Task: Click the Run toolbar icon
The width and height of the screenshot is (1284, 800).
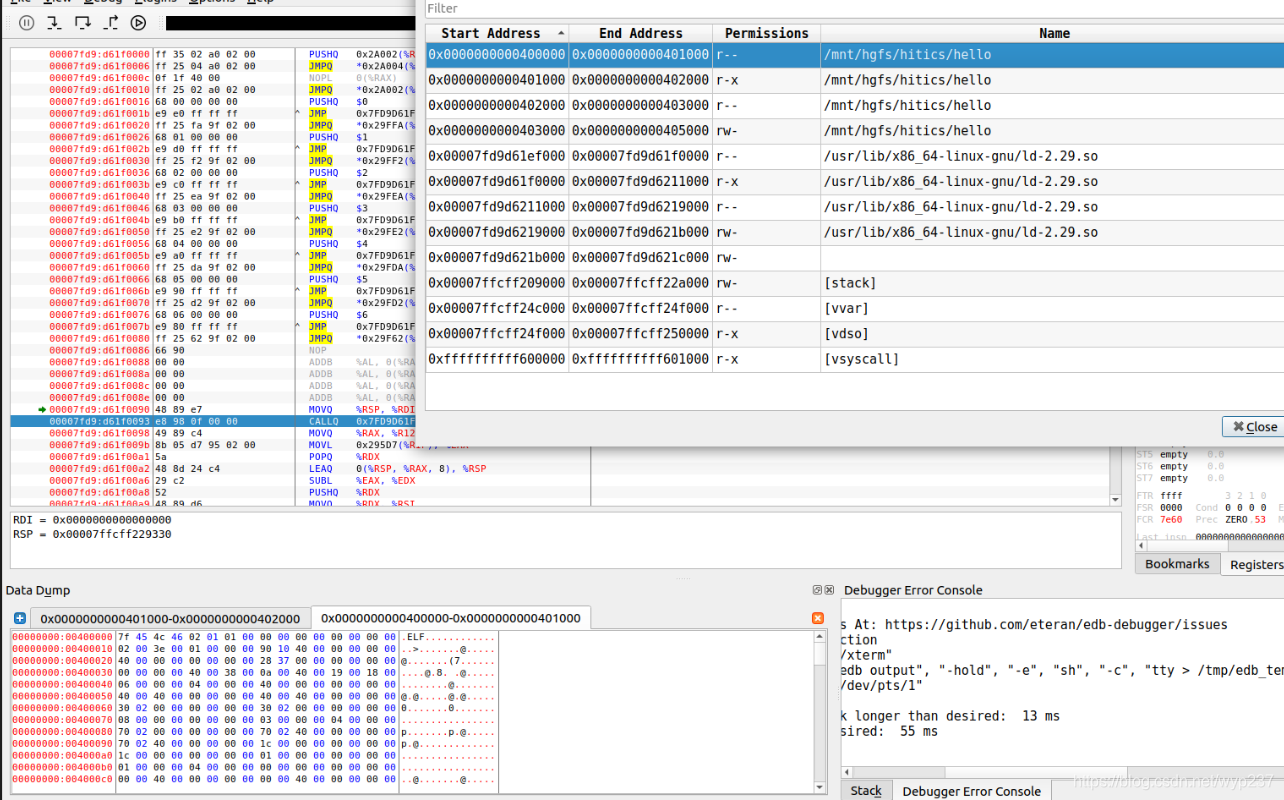Action: 139,22
